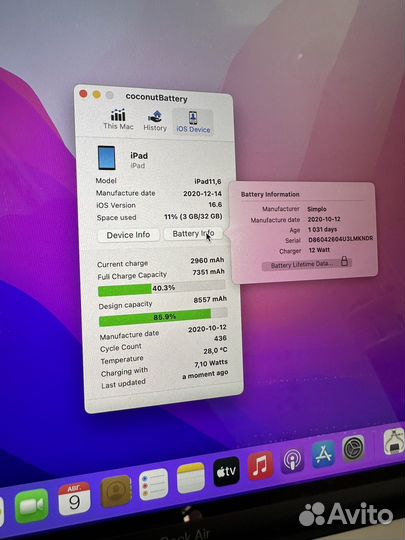
Task: Launch Notes from the Dock
Action: 190,477
